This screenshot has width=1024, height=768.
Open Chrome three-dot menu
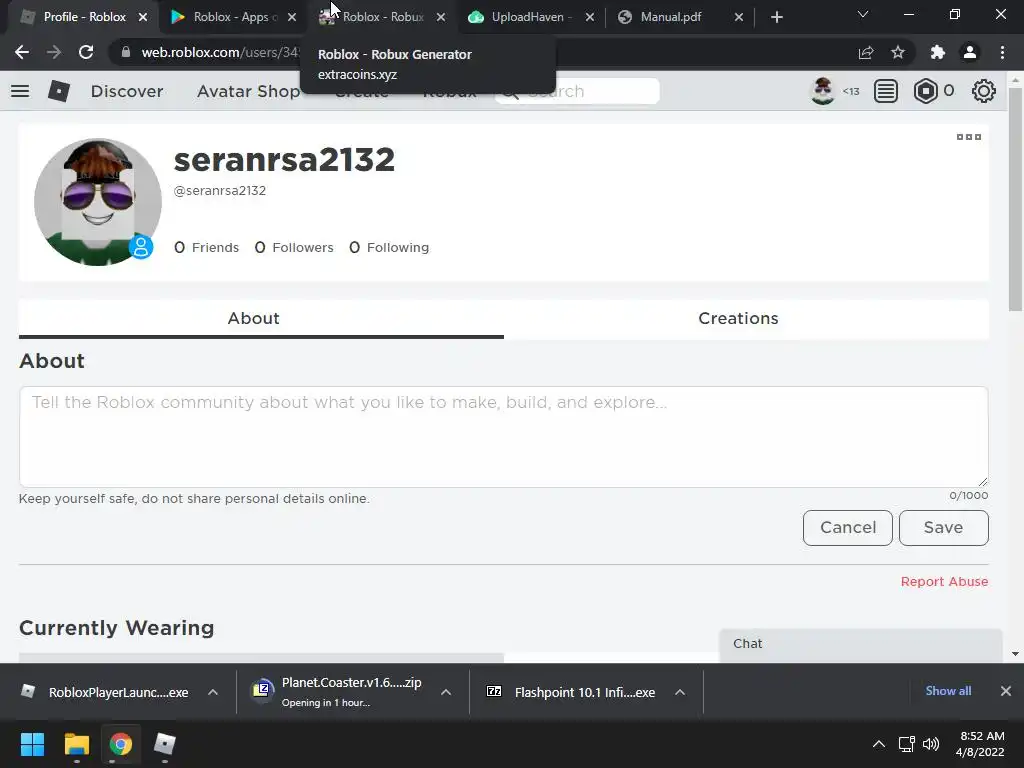click(1002, 52)
